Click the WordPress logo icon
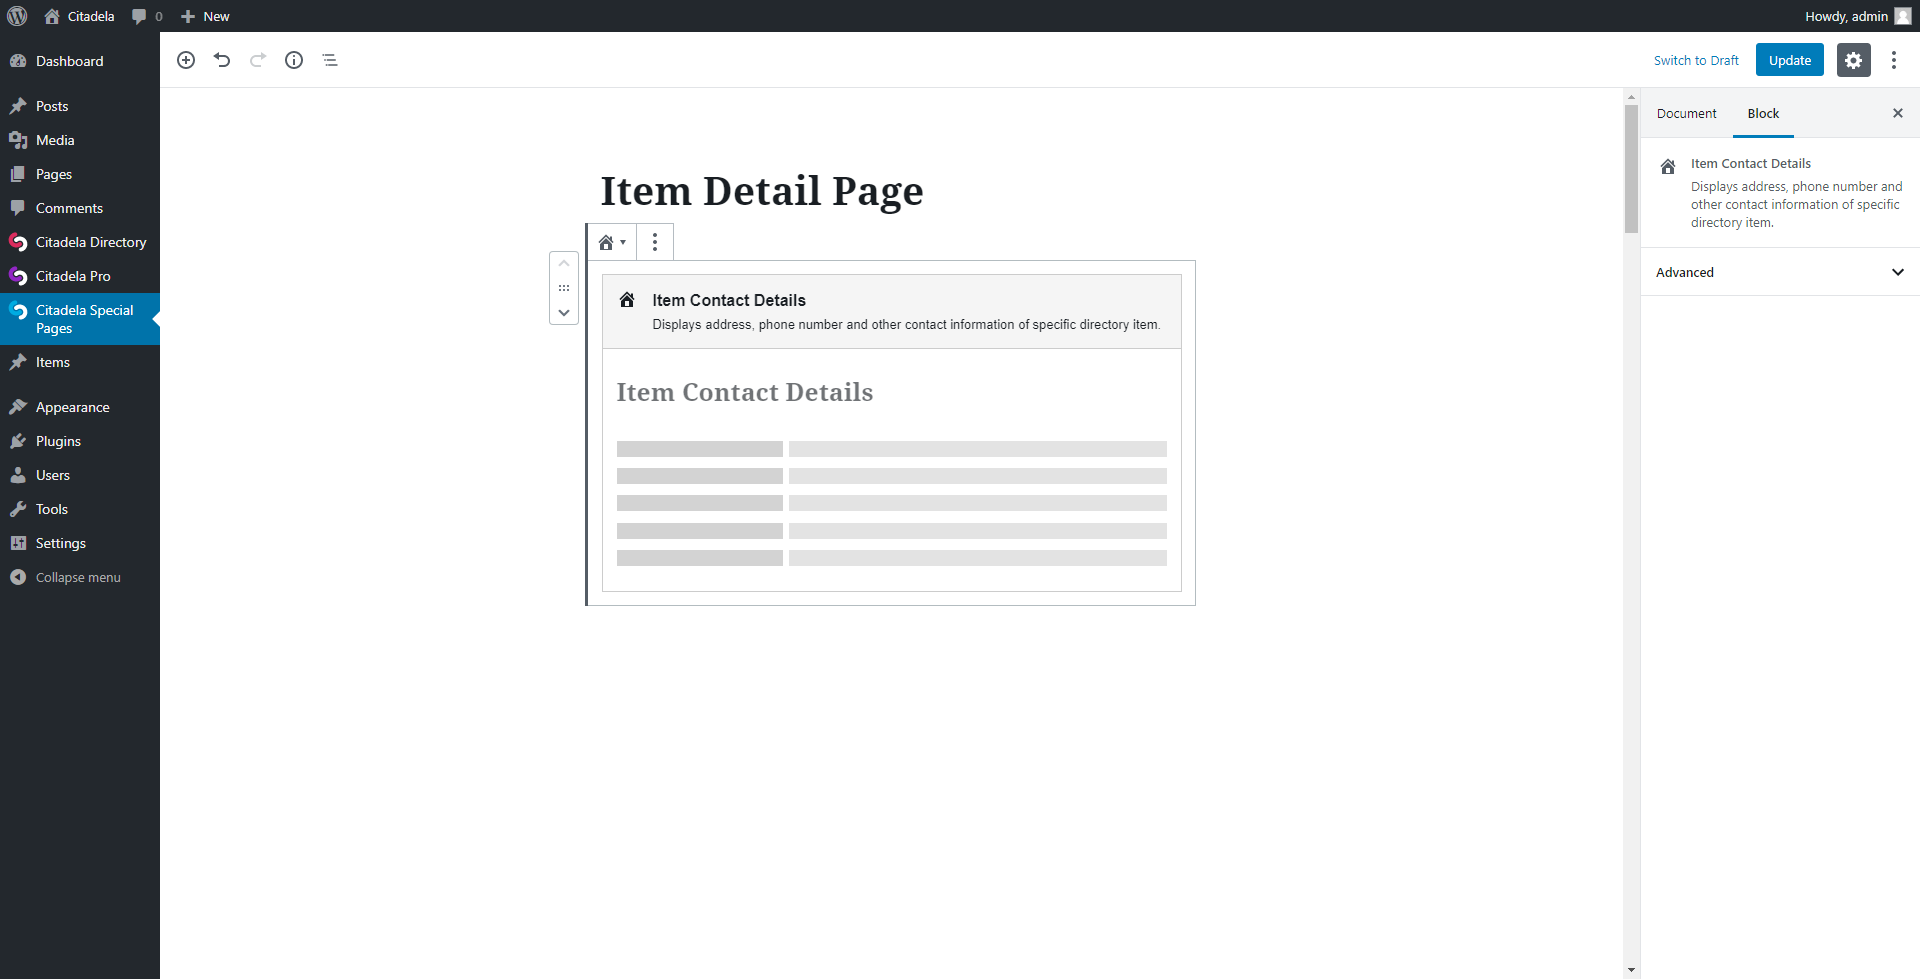 [17, 16]
